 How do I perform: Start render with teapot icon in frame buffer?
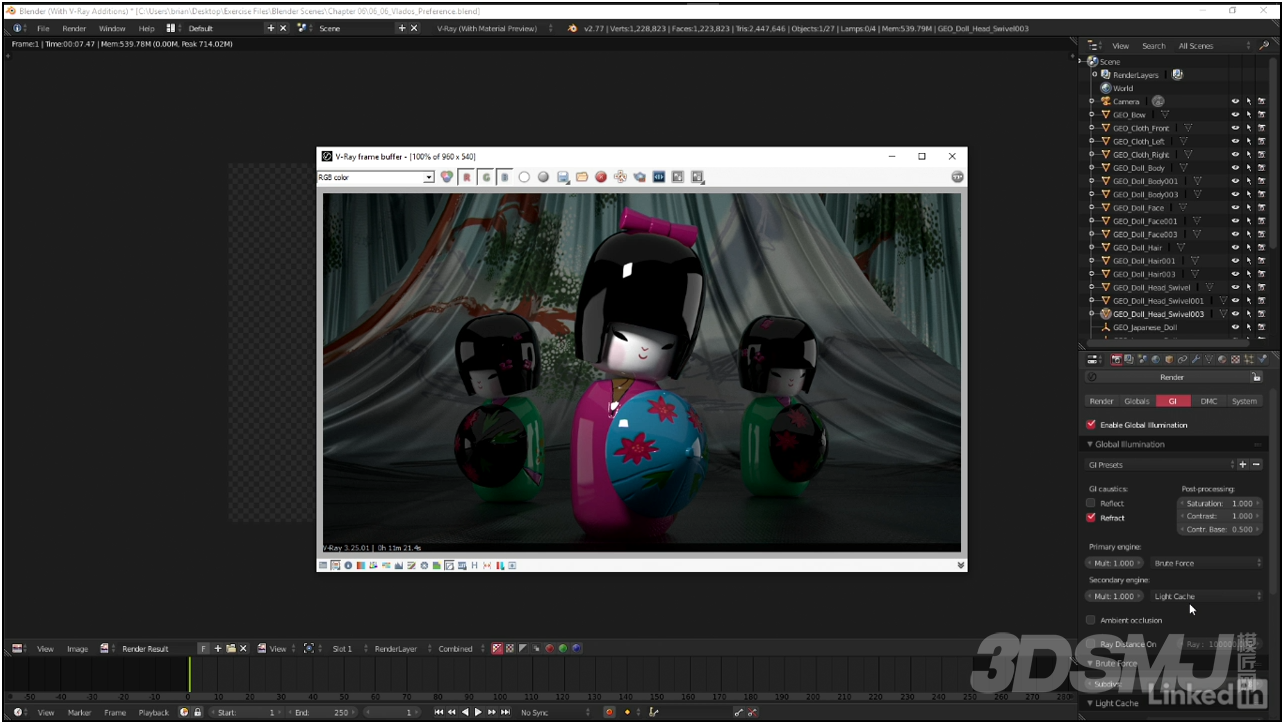click(639, 177)
